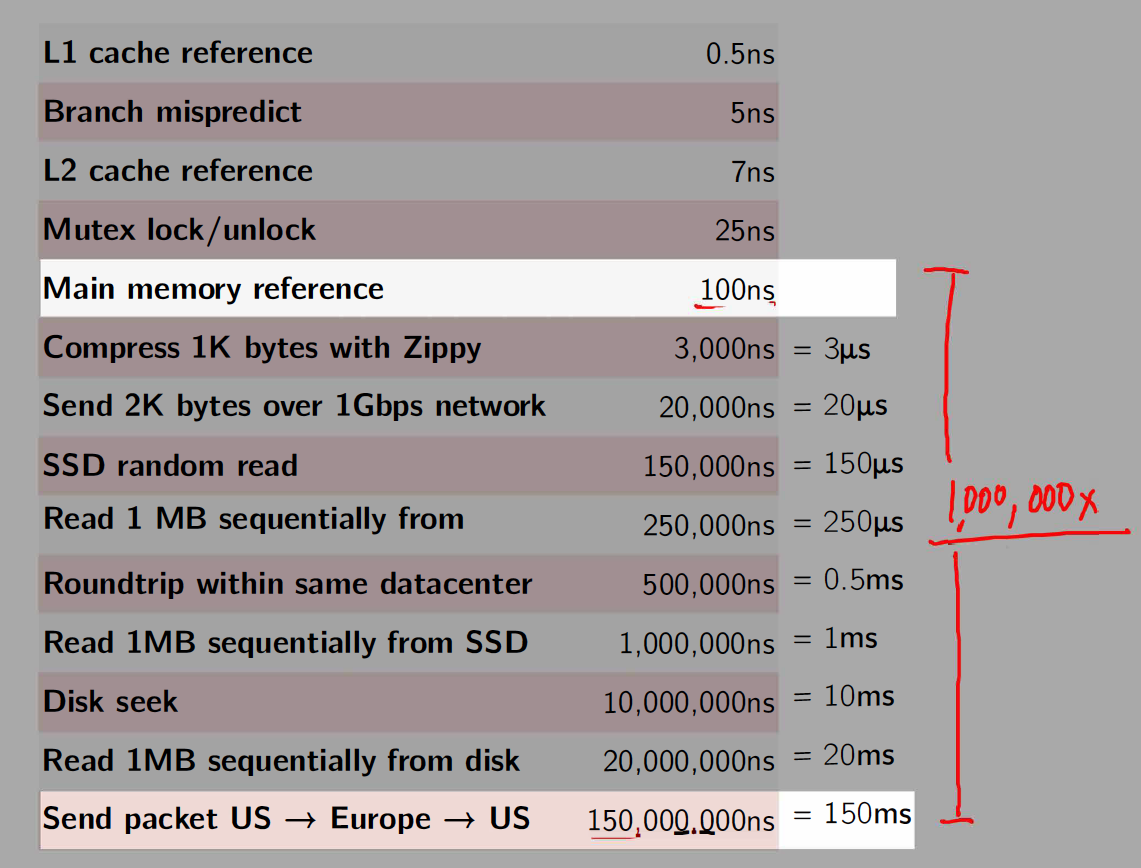Click 'Send packet US → Europe → US' label

pyautogui.click(x=286, y=819)
